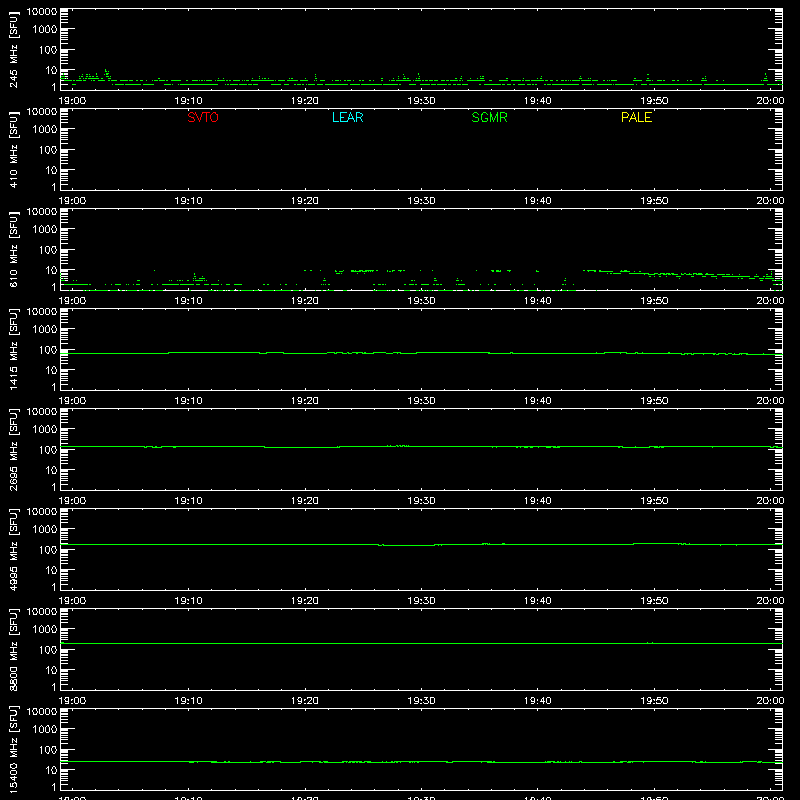Click the 10000 tick label of 245 MHz panel

click(42, 12)
